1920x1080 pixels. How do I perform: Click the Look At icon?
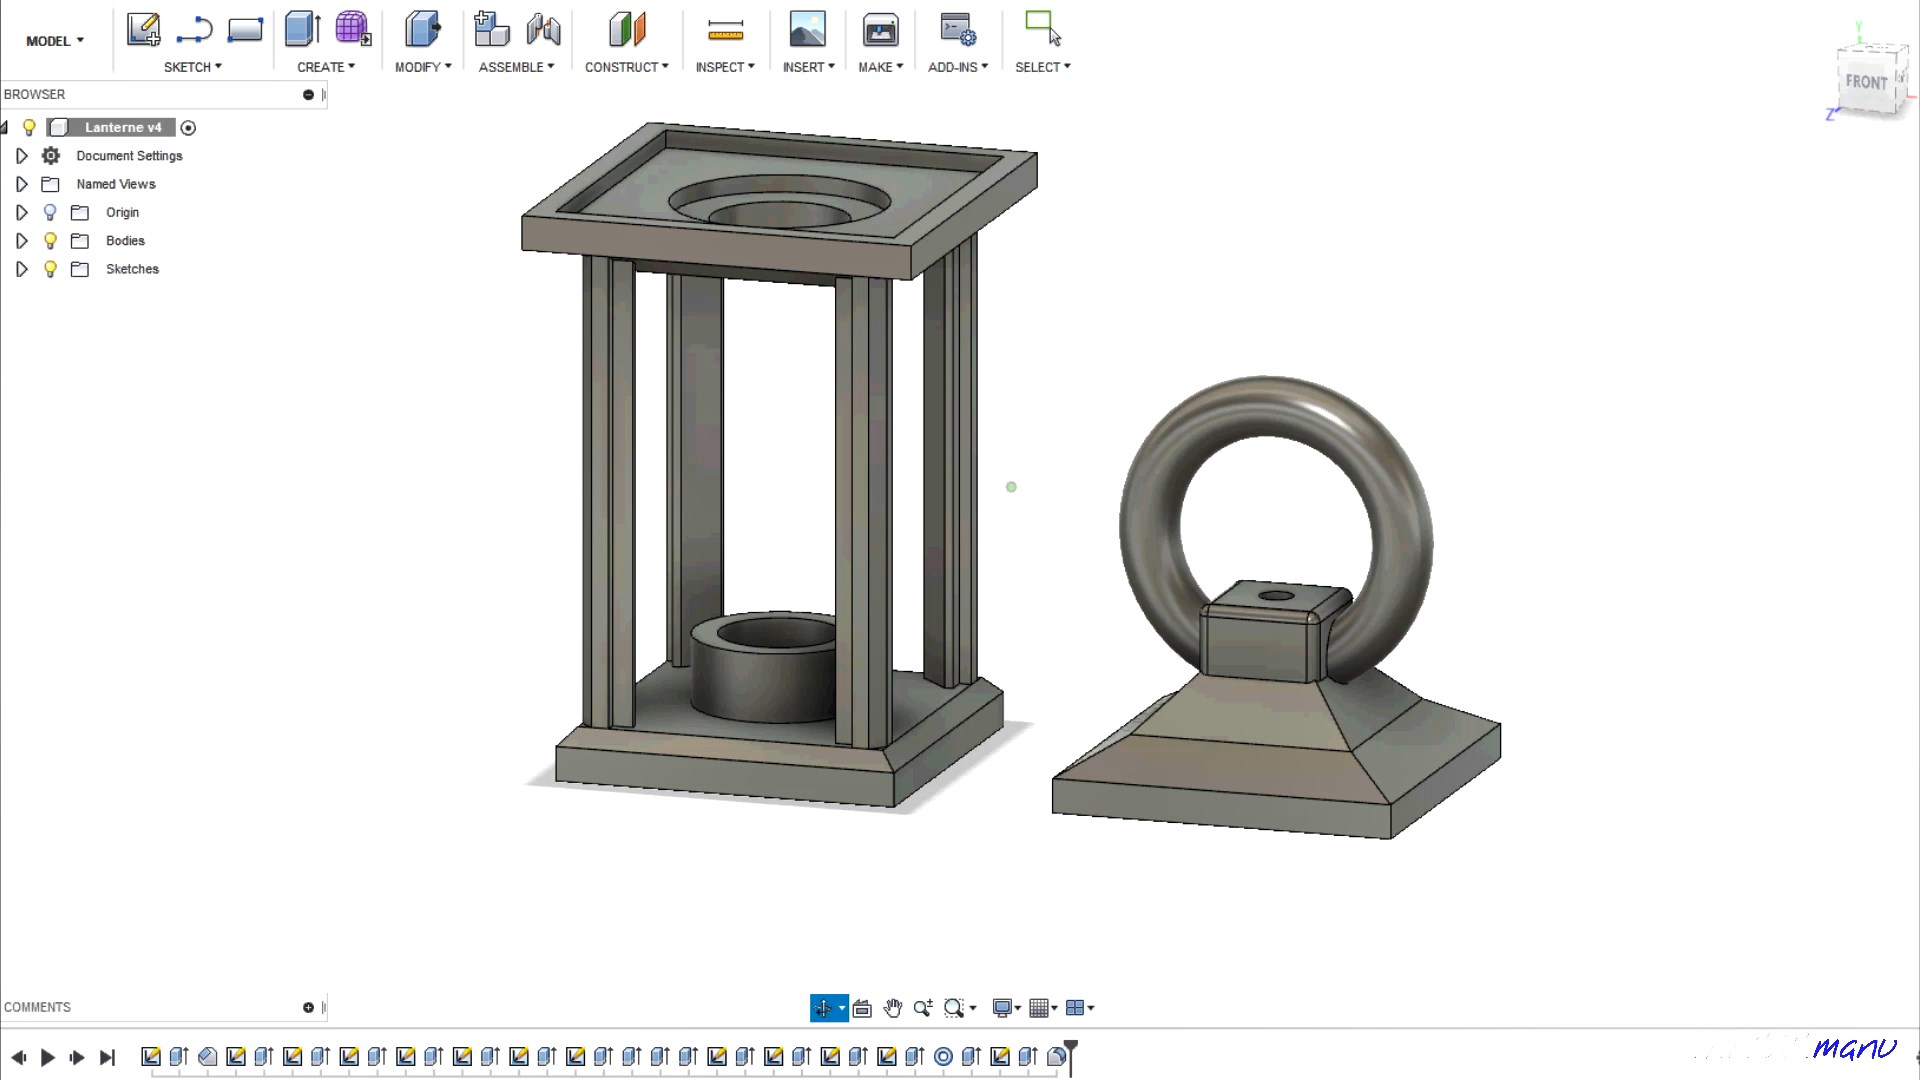click(x=862, y=1008)
